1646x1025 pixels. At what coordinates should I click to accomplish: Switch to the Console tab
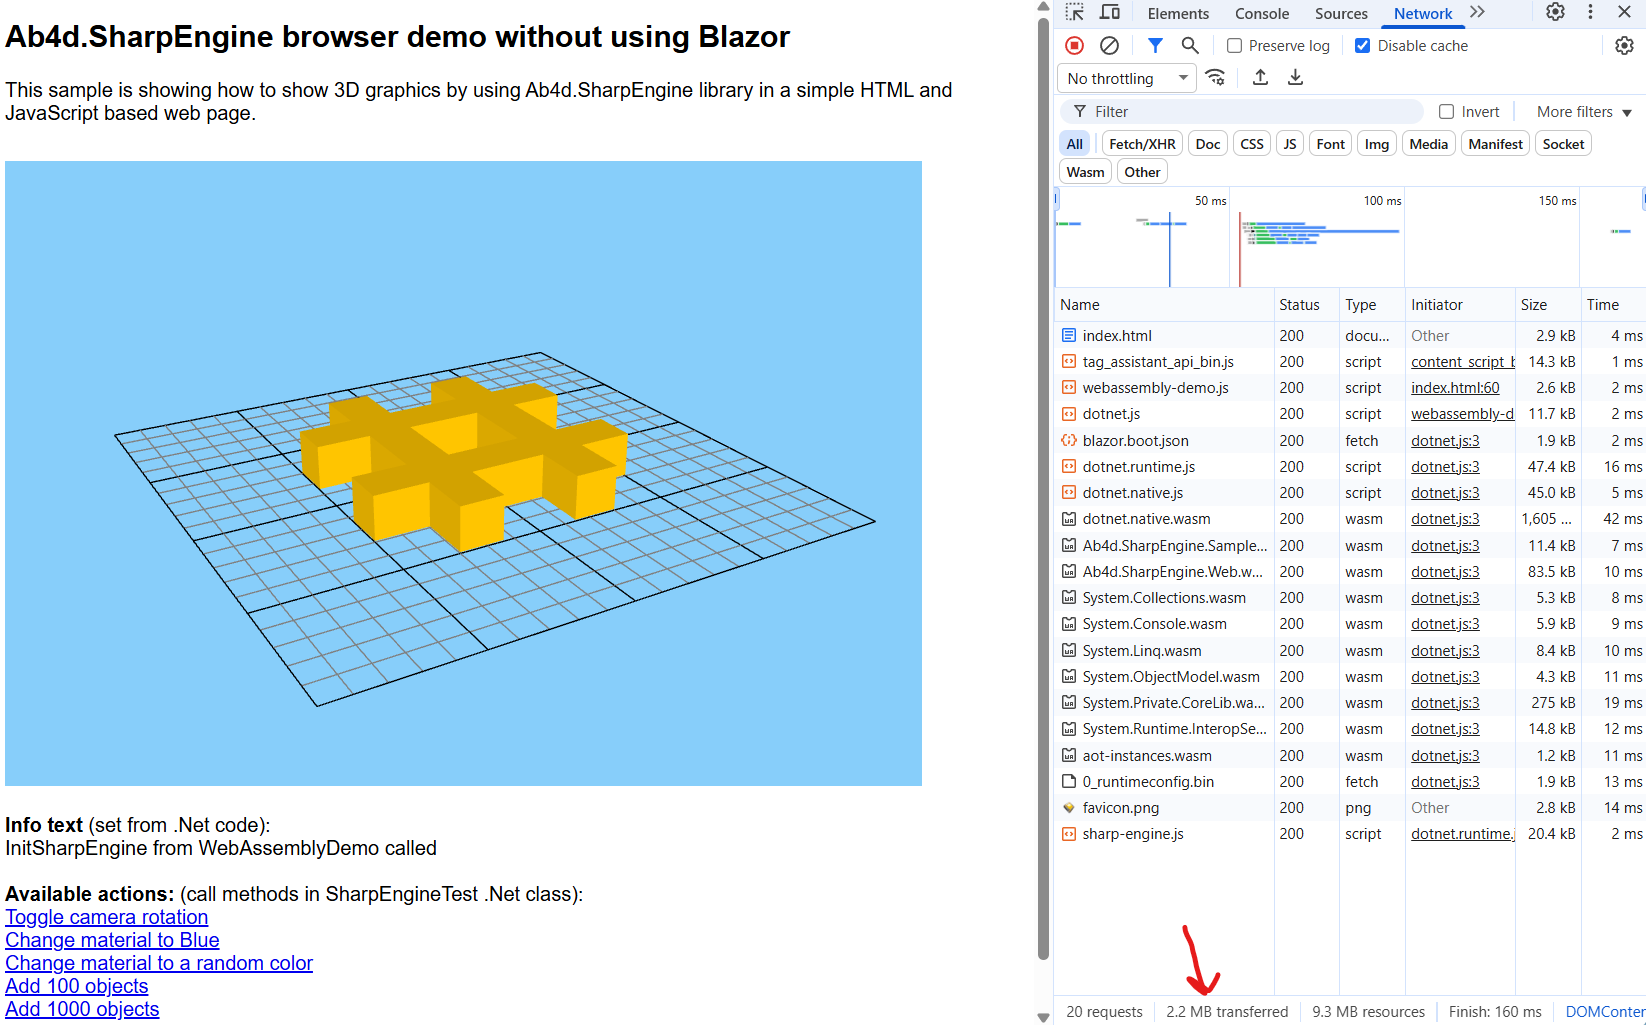pyautogui.click(x=1261, y=14)
